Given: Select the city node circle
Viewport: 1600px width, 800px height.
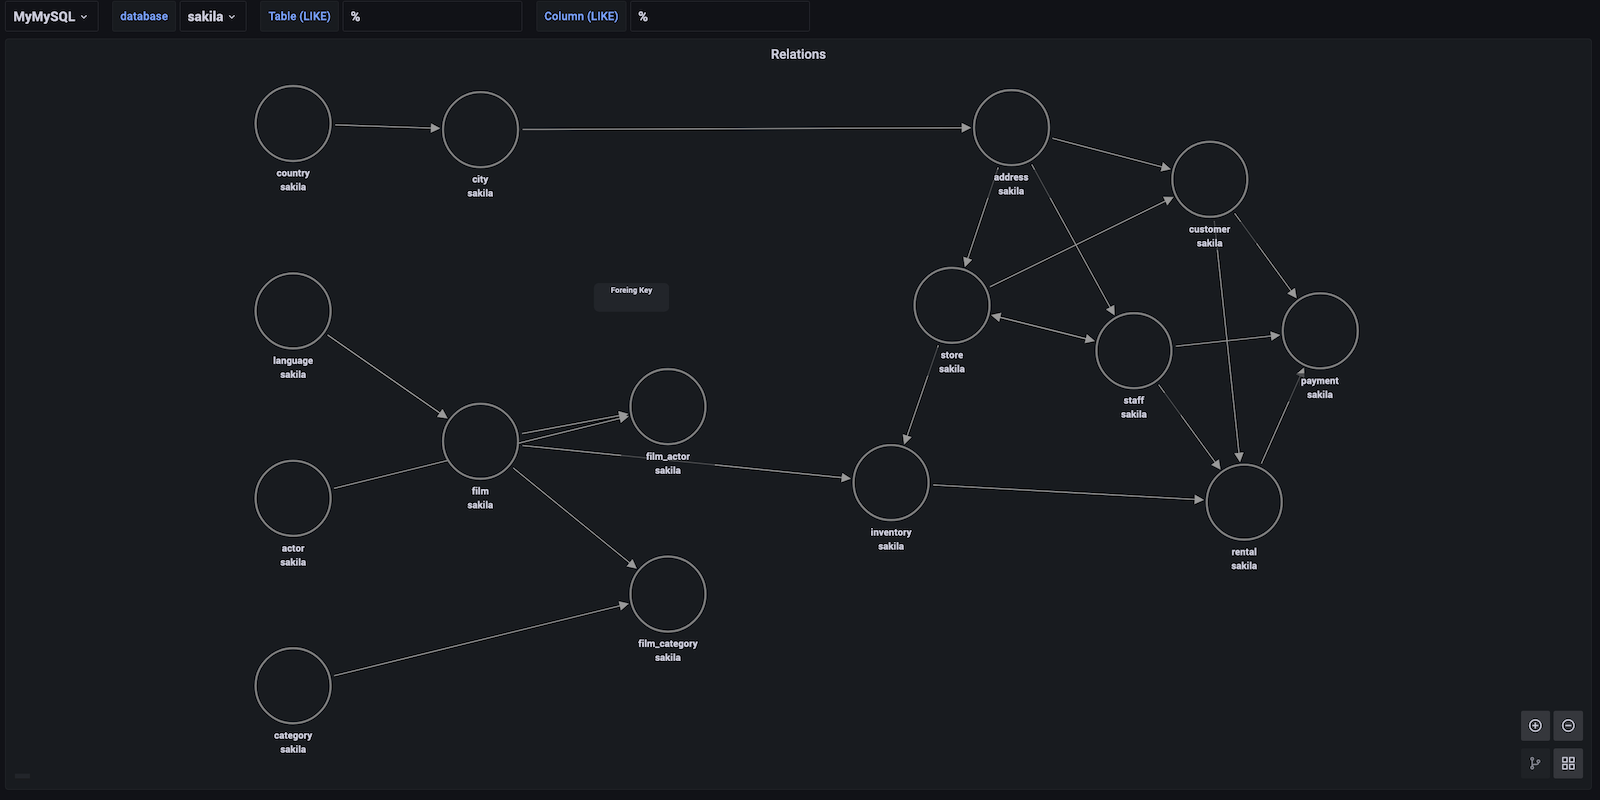Looking at the screenshot, I should (x=480, y=130).
